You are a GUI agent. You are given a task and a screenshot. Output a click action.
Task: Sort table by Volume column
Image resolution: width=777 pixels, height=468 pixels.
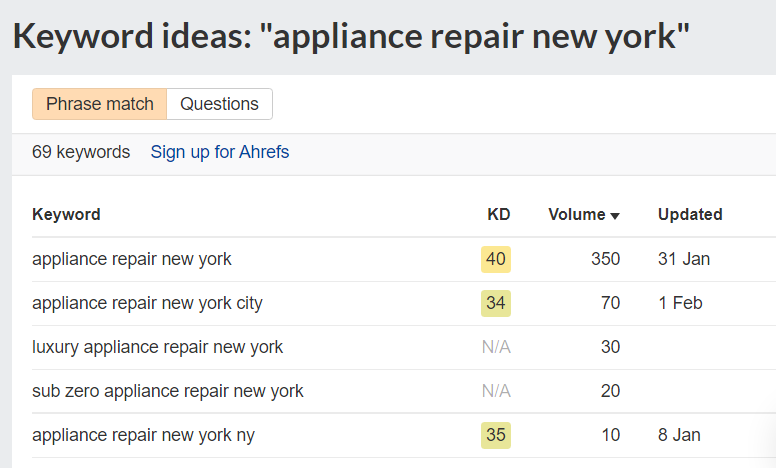[577, 214]
